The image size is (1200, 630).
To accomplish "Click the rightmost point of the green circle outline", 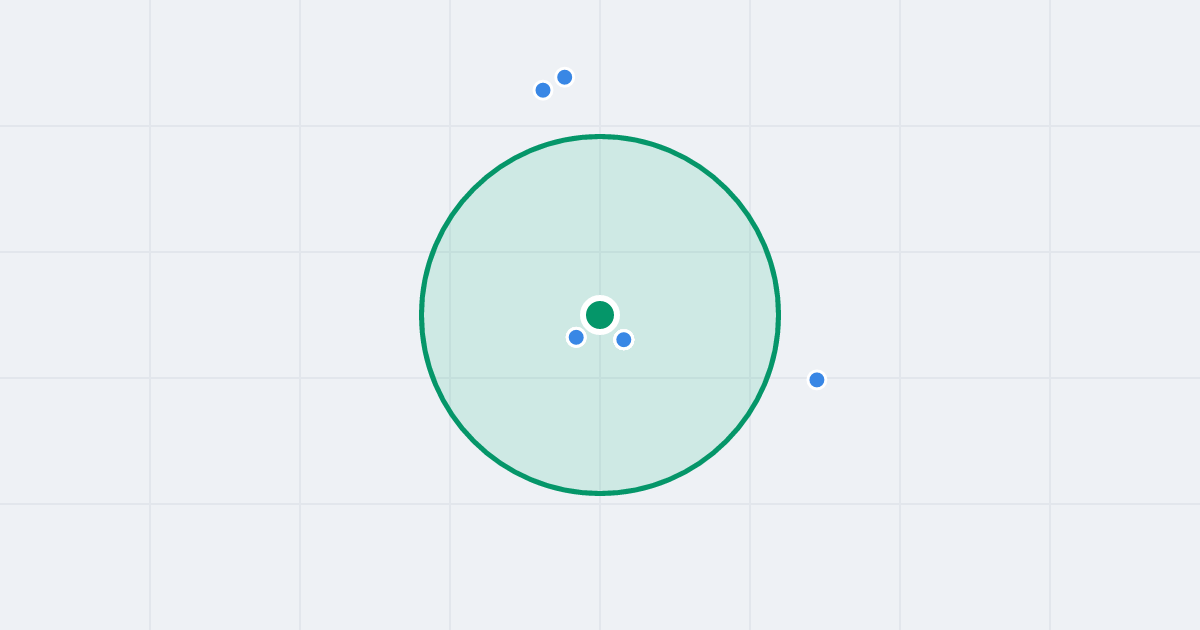I will [x=778, y=315].
